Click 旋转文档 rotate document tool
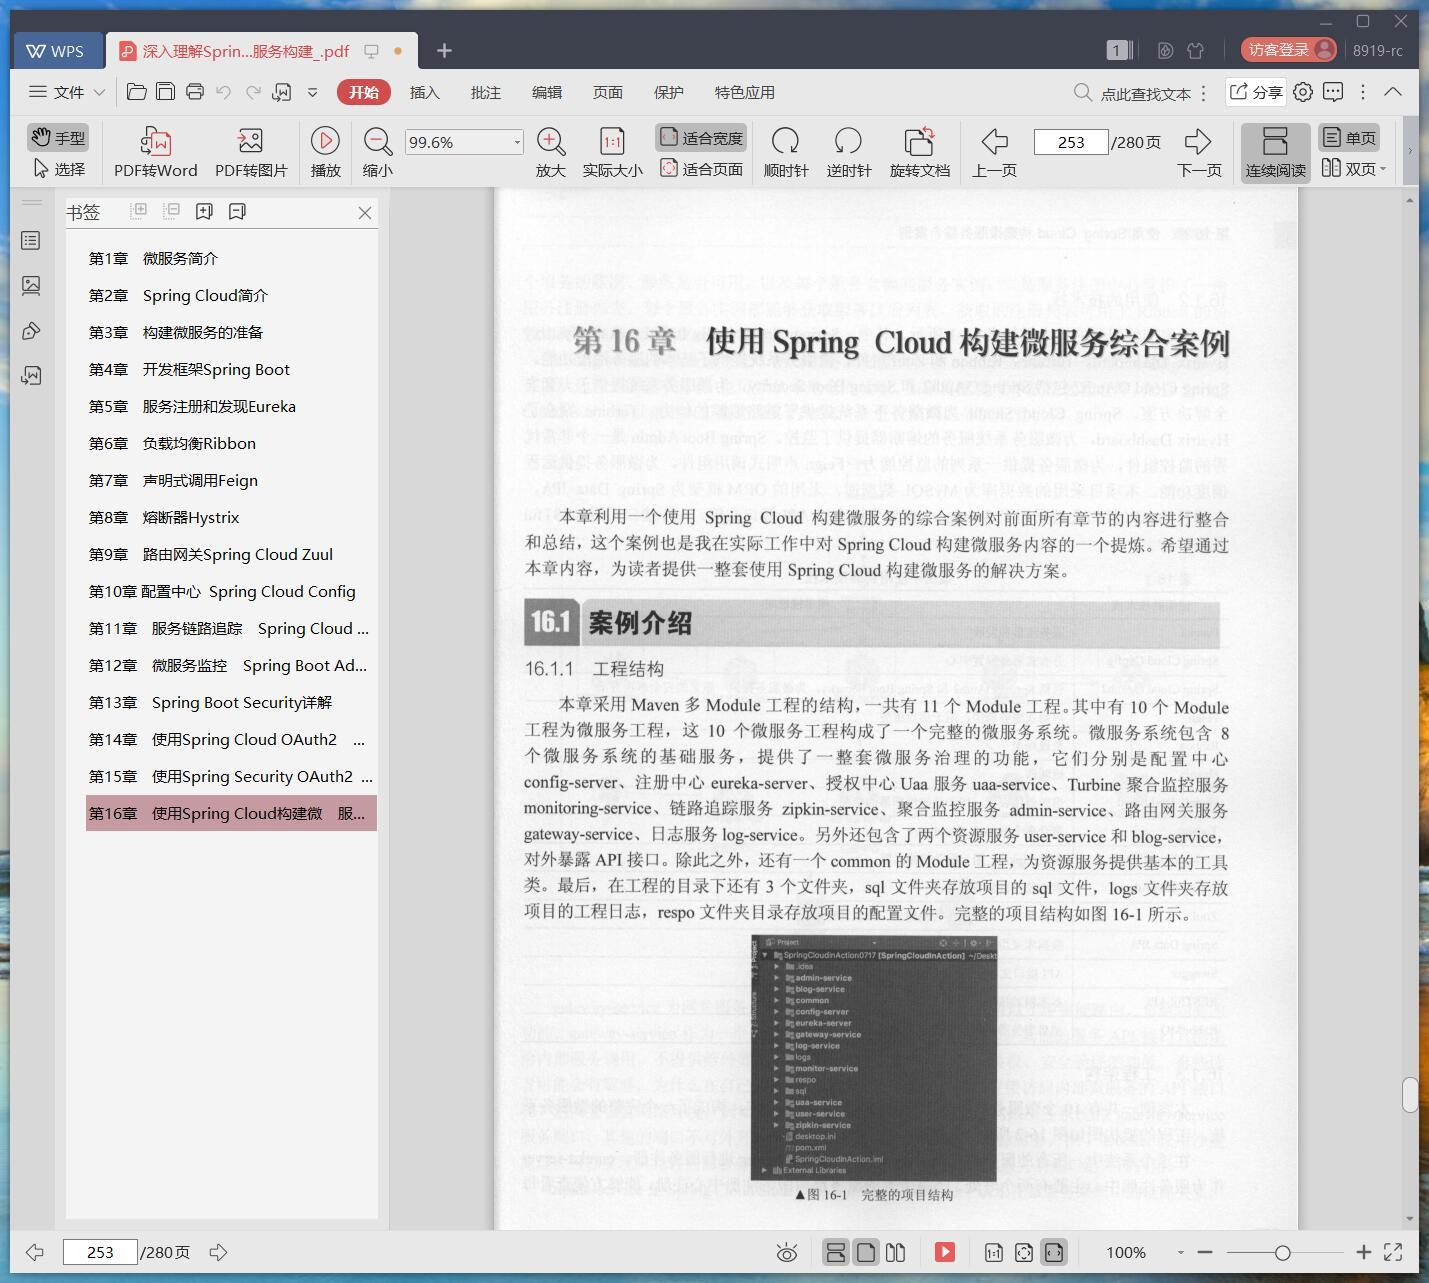 coord(920,153)
